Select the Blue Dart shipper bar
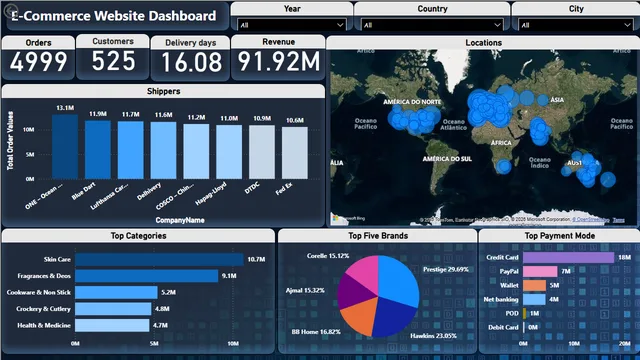Screen dimensions: 640x360 pyautogui.click(x=98, y=149)
